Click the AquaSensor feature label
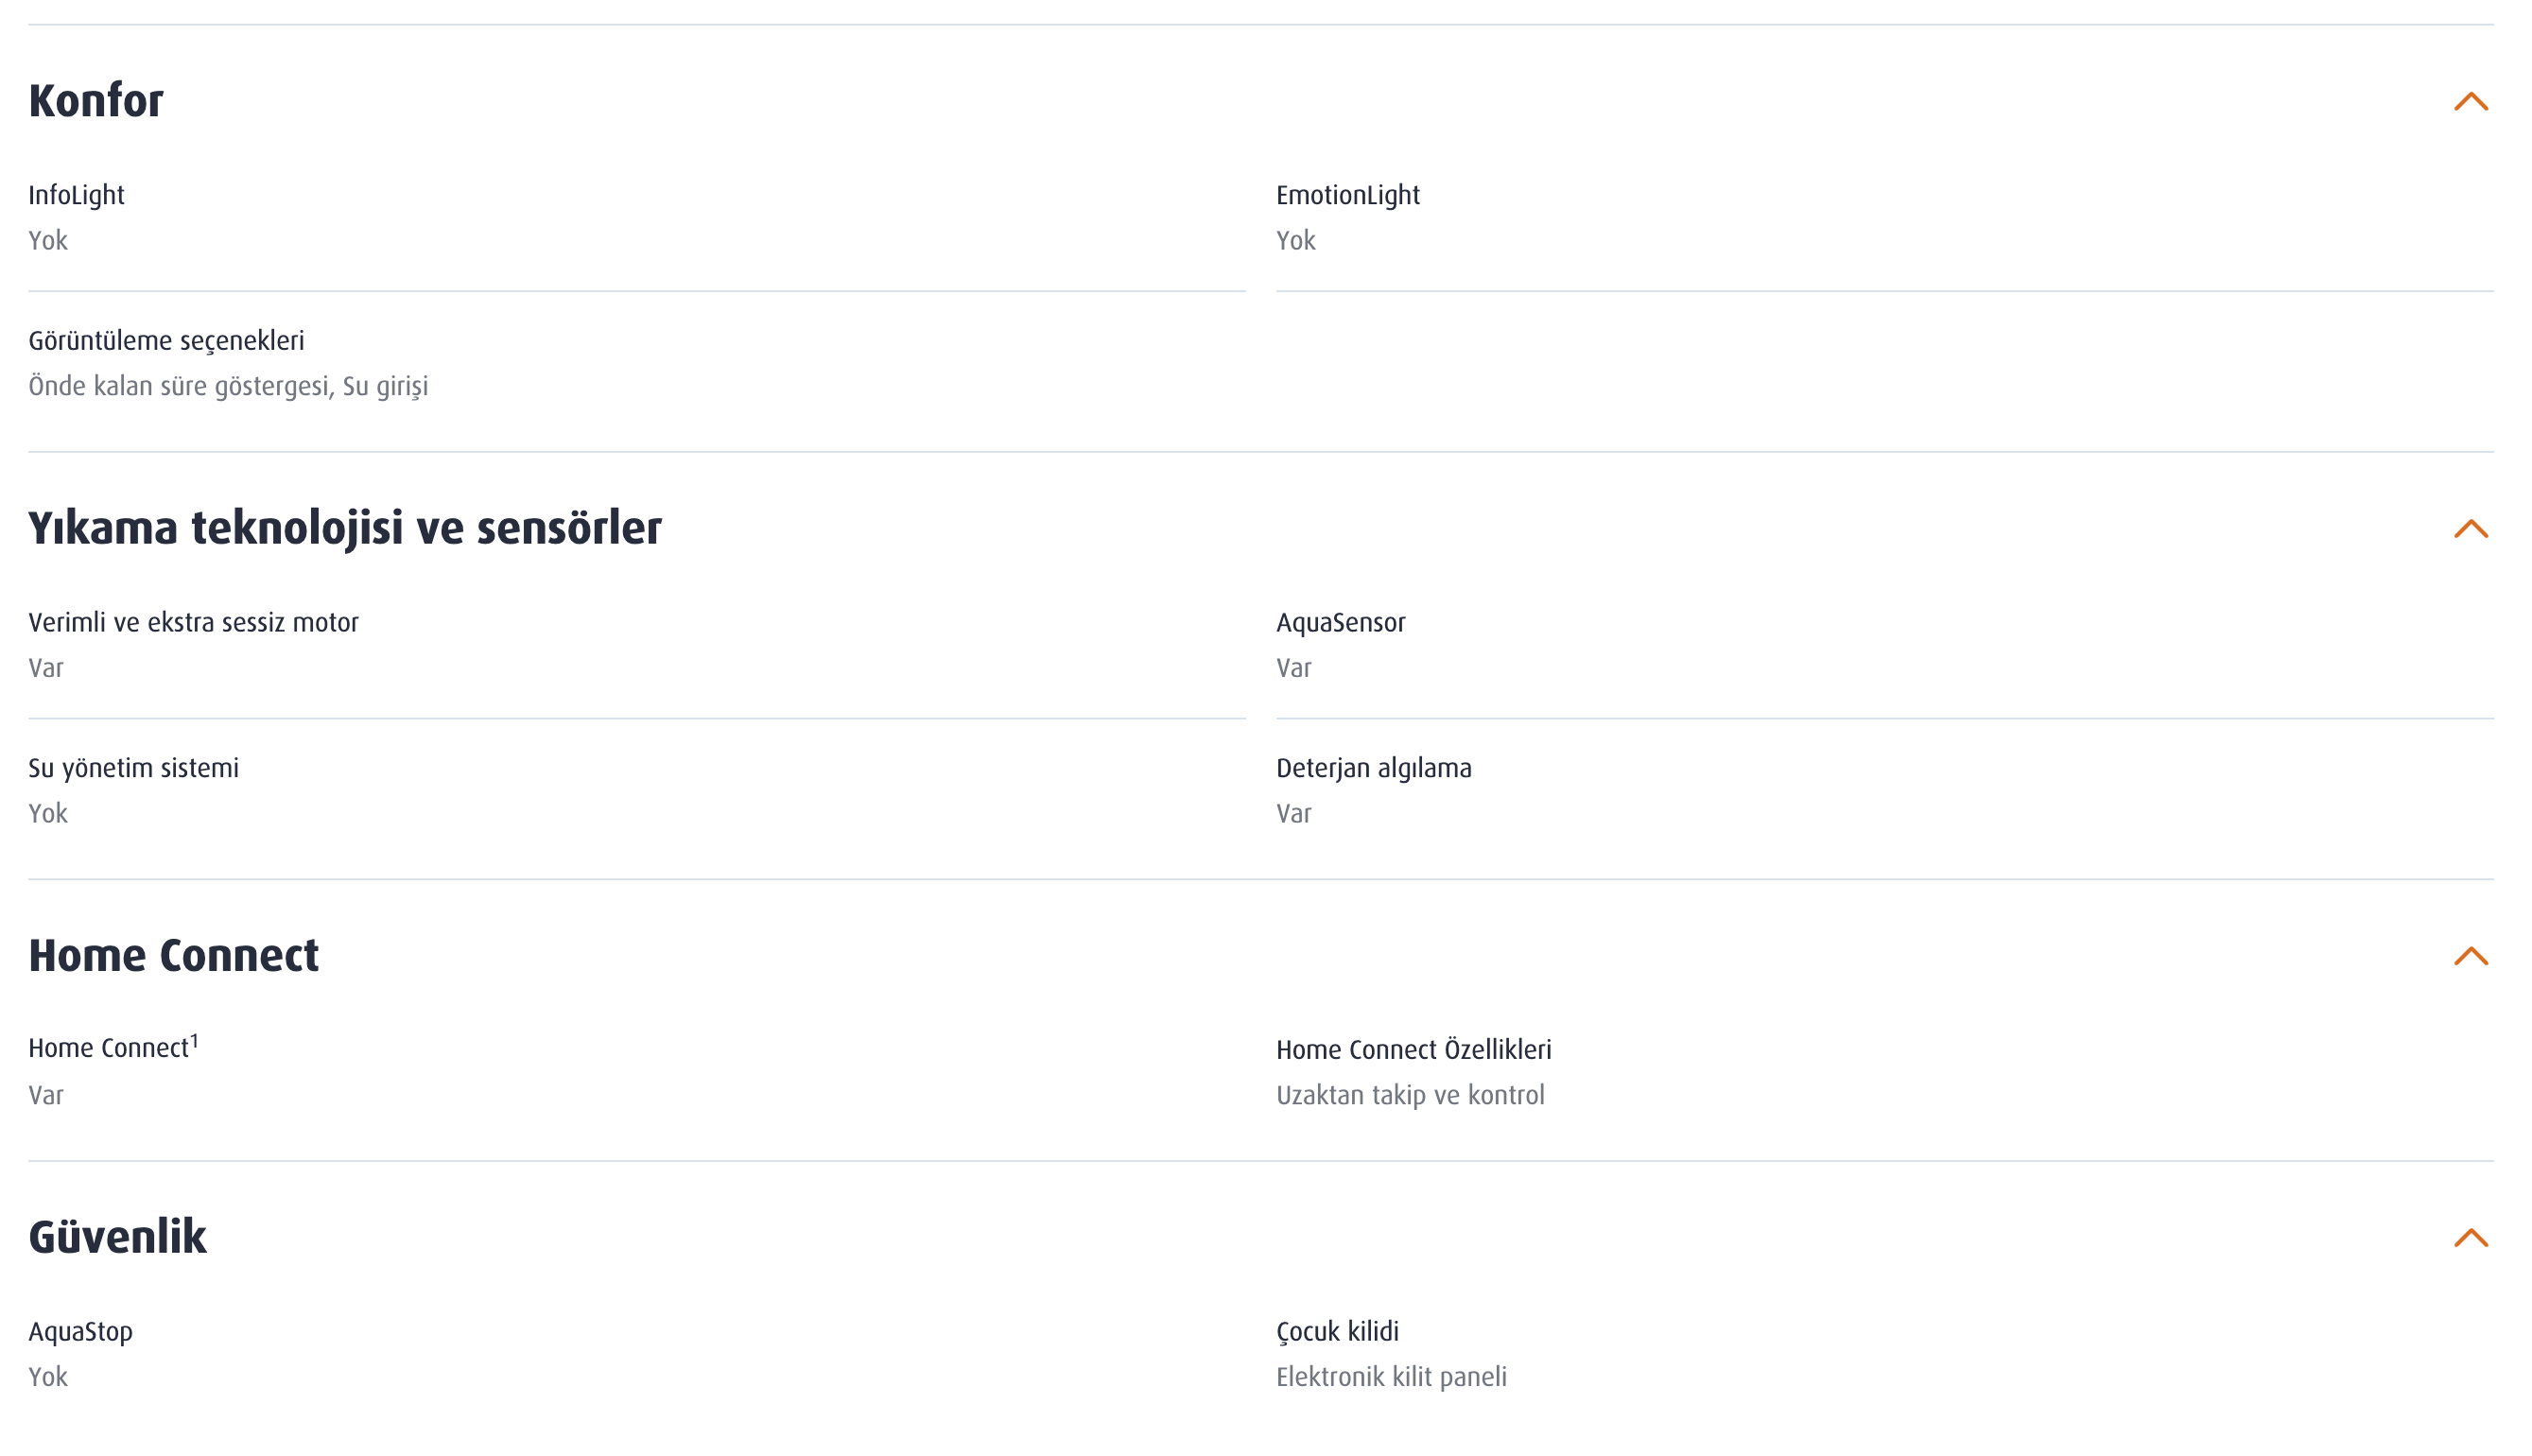The image size is (2532, 1456). point(1340,623)
